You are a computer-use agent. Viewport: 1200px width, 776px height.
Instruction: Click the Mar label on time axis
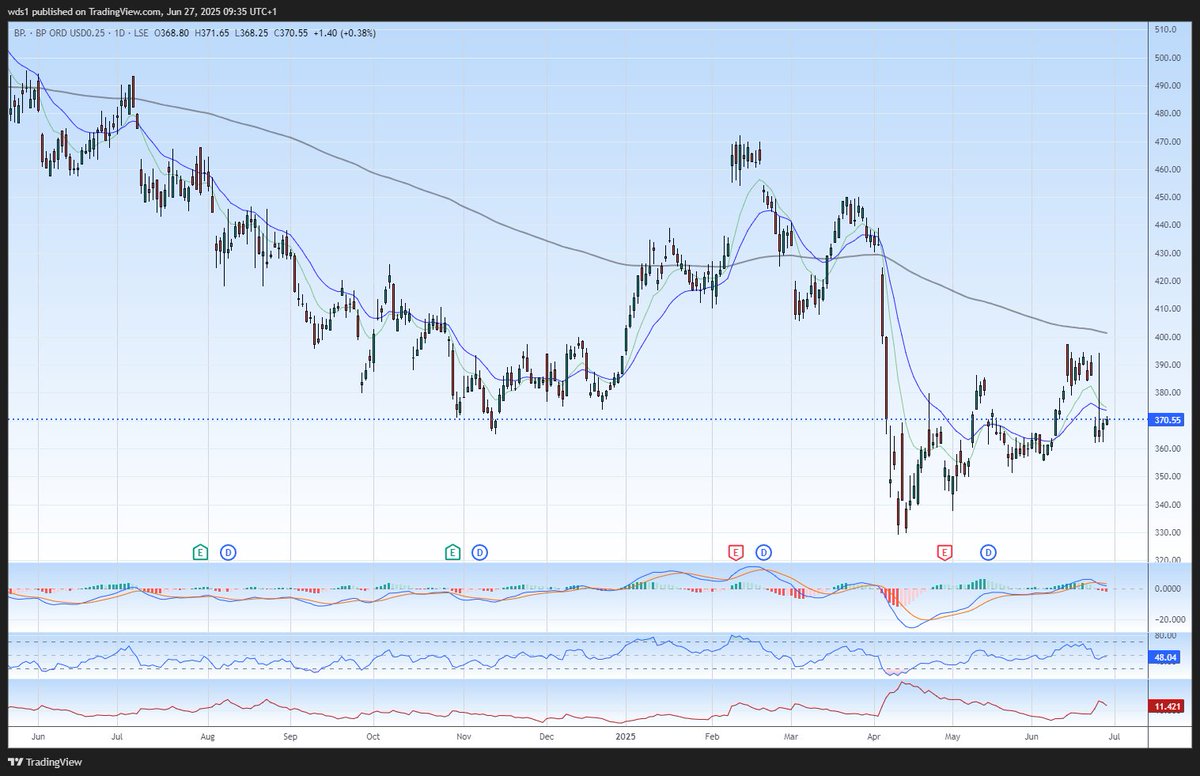(x=791, y=736)
